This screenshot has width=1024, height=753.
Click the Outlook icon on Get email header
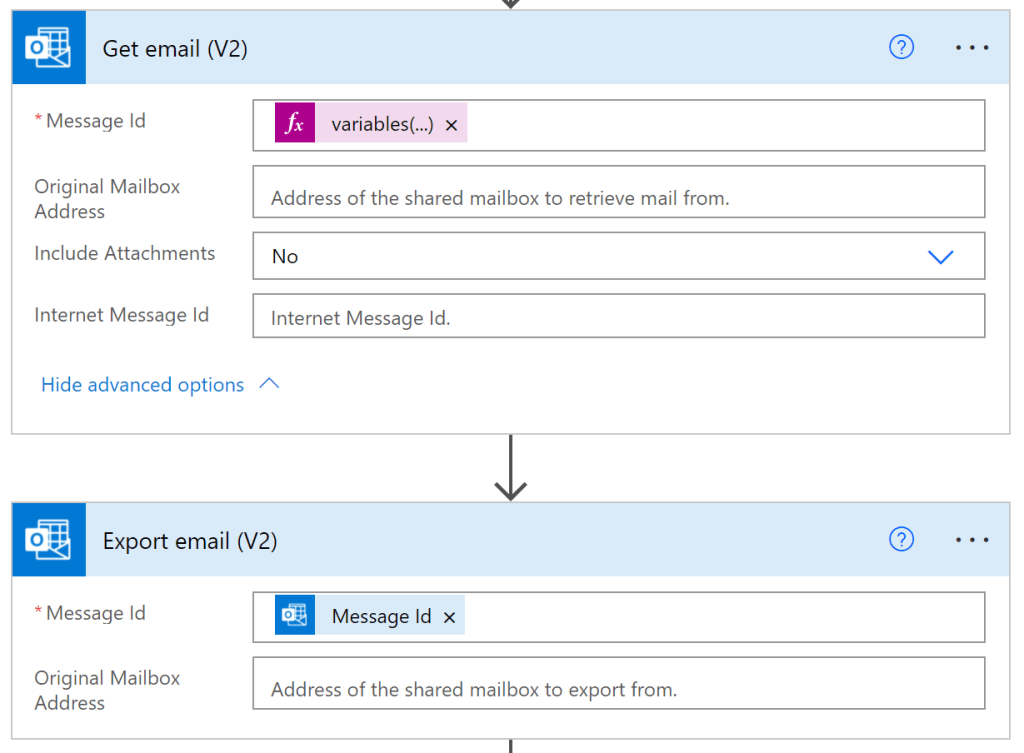coord(48,48)
